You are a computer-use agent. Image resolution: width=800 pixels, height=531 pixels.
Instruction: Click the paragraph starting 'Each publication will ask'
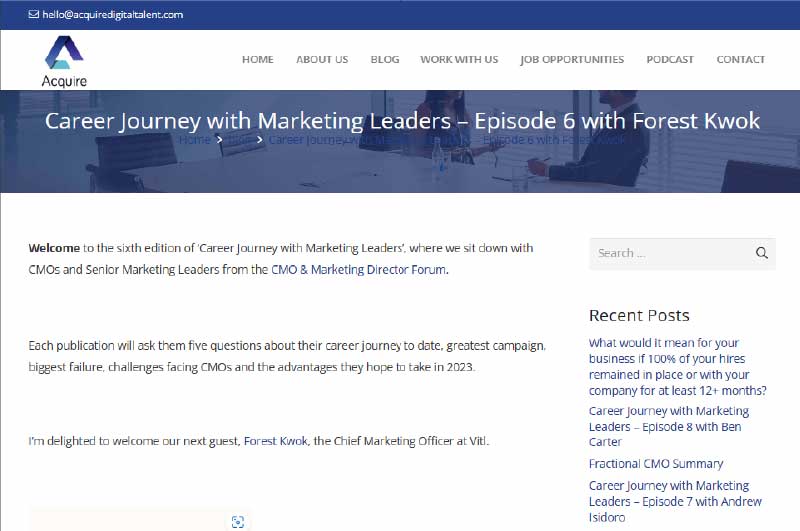pos(287,356)
